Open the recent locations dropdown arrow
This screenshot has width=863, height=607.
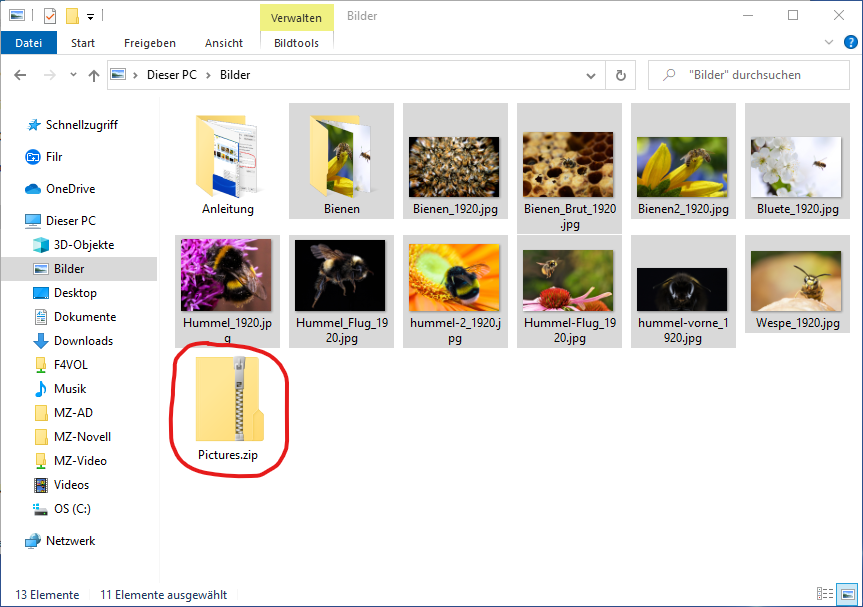tap(73, 75)
